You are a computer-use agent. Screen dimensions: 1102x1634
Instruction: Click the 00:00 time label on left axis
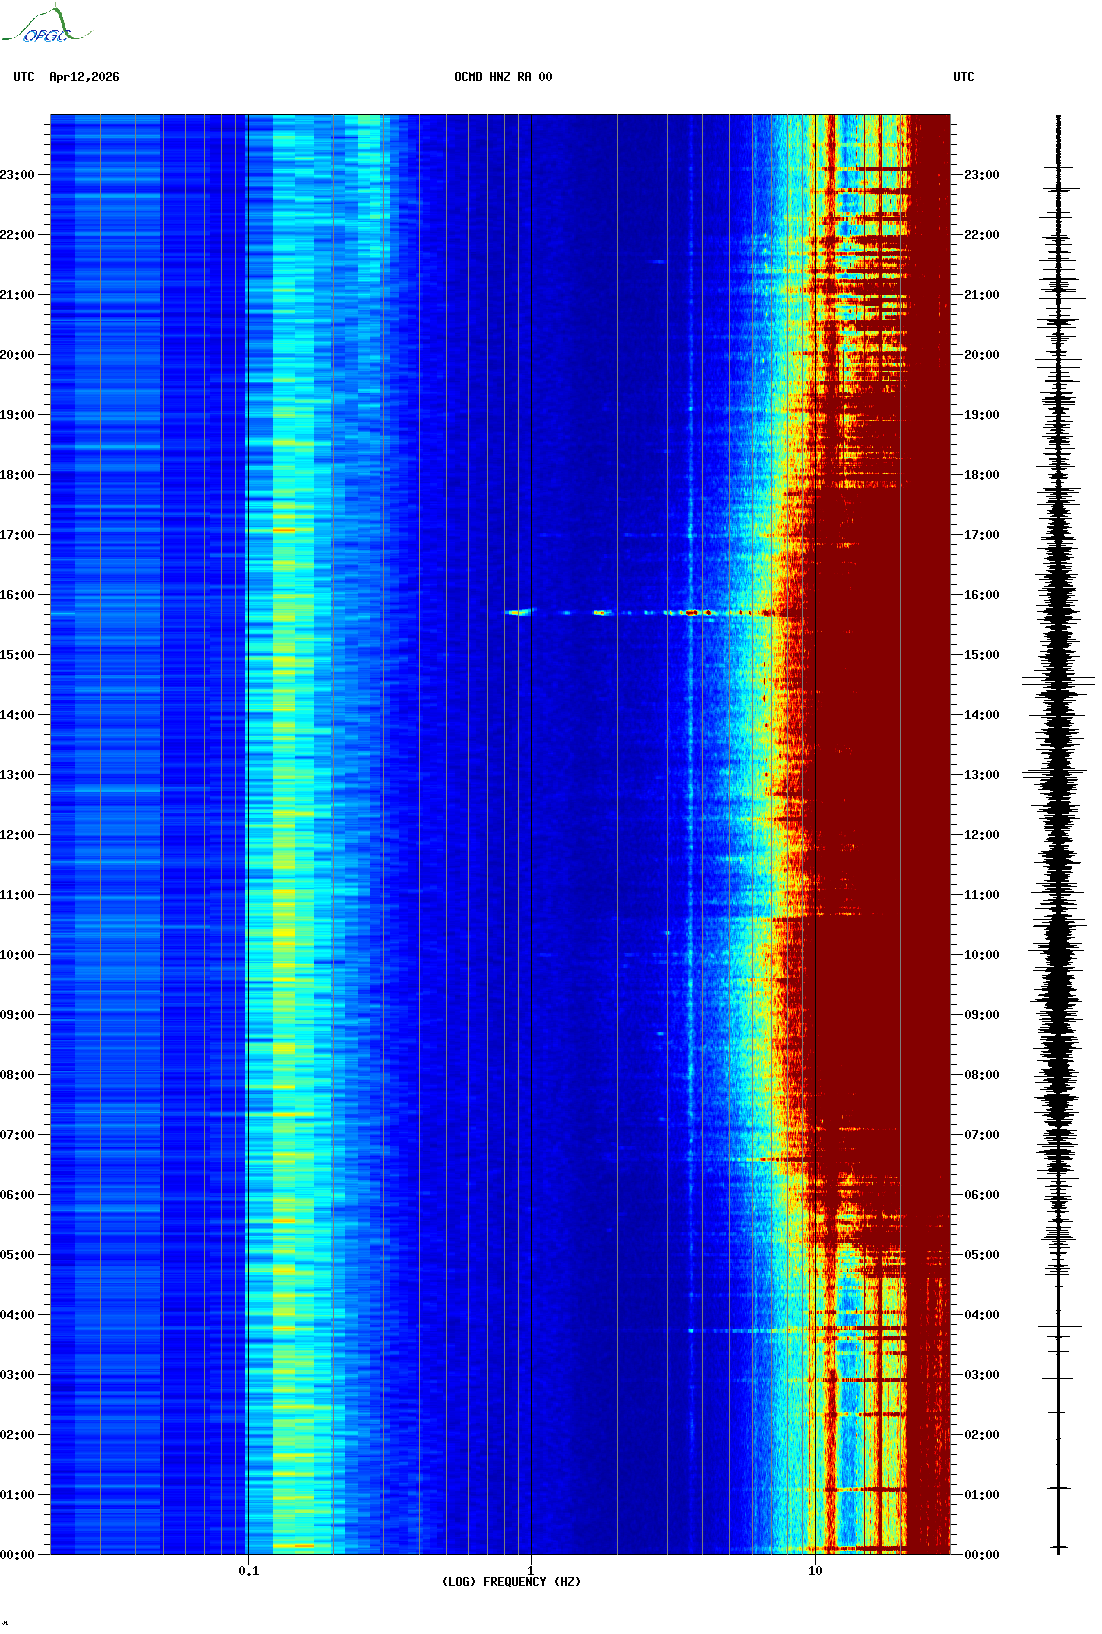pos(17,1555)
